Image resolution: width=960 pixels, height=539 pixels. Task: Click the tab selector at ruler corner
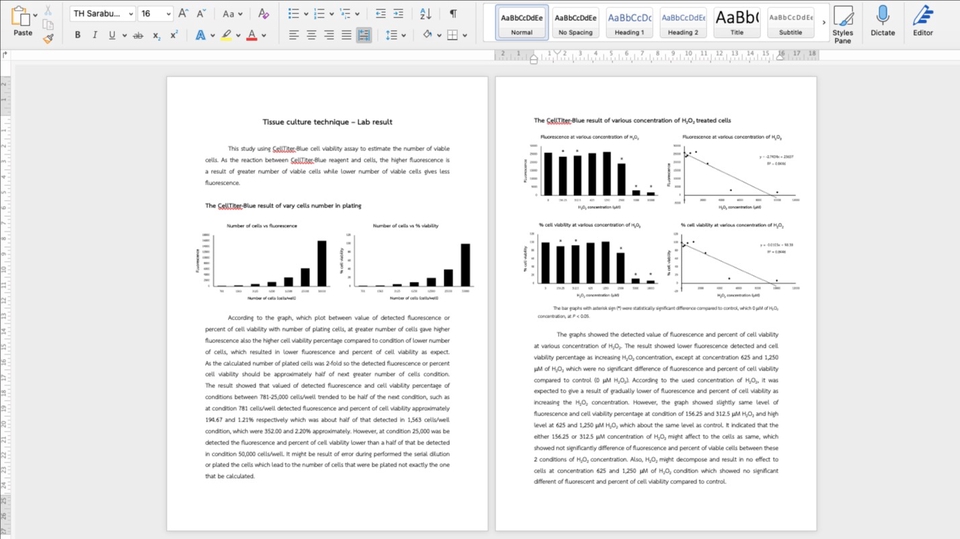5,55
